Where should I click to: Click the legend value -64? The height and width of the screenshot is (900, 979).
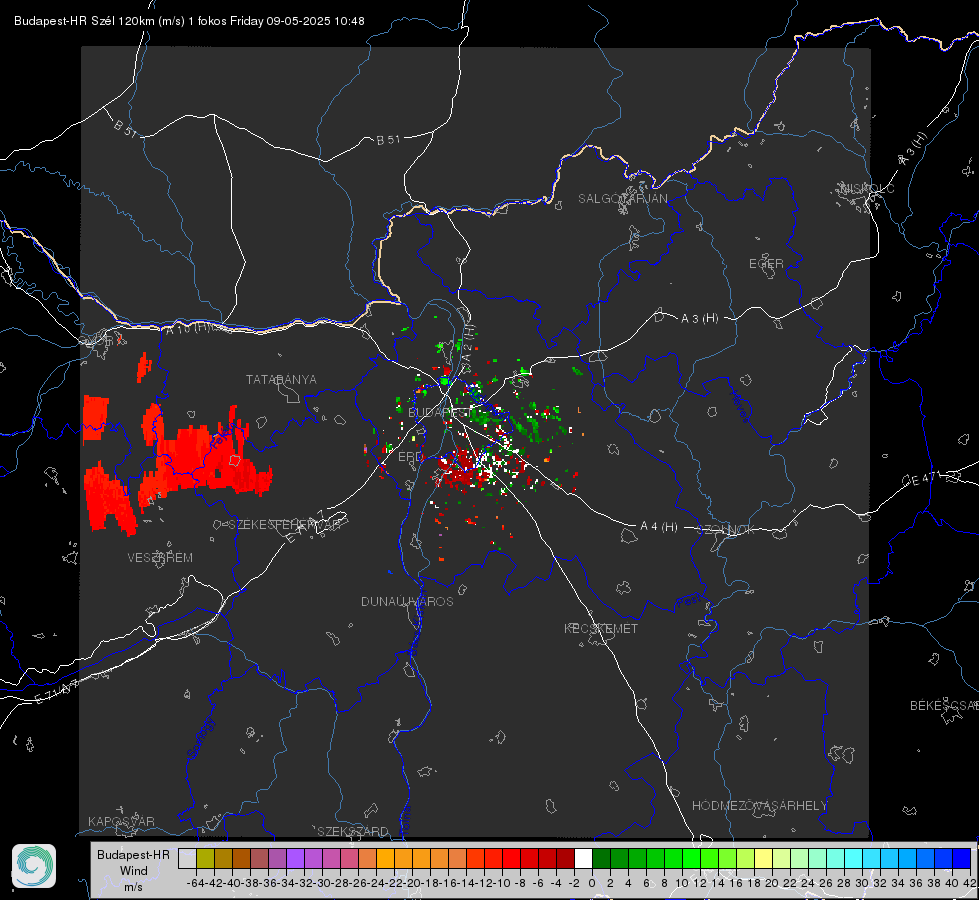(x=195, y=883)
